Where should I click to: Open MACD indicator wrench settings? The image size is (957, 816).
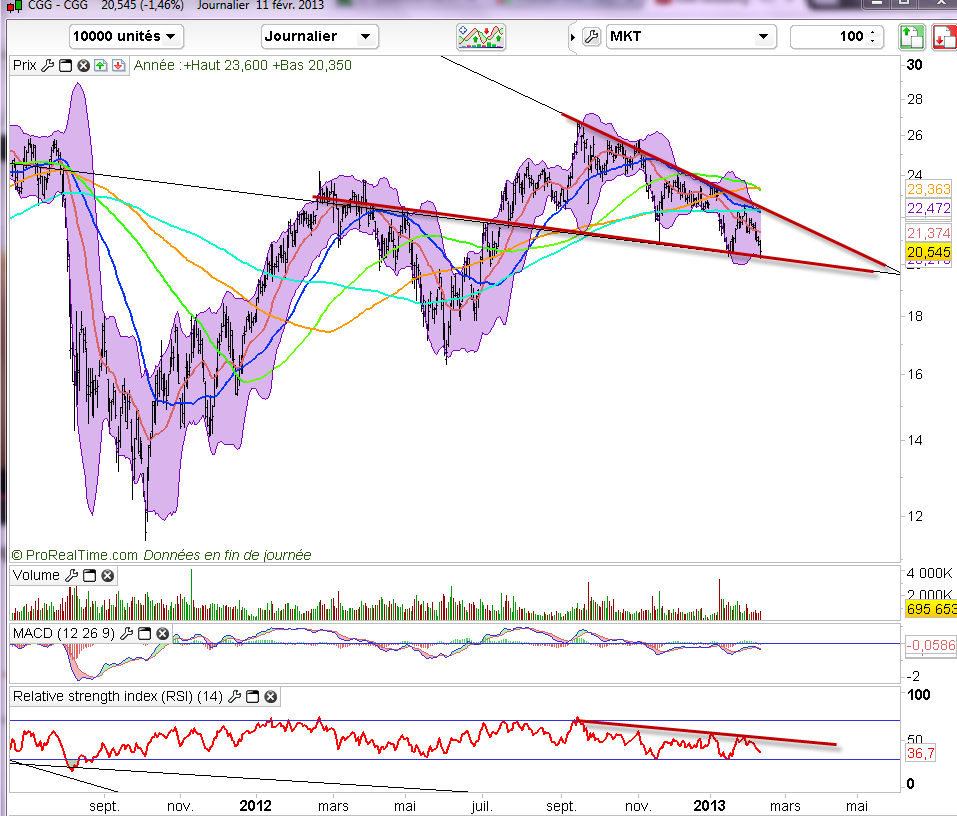click(x=127, y=634)
